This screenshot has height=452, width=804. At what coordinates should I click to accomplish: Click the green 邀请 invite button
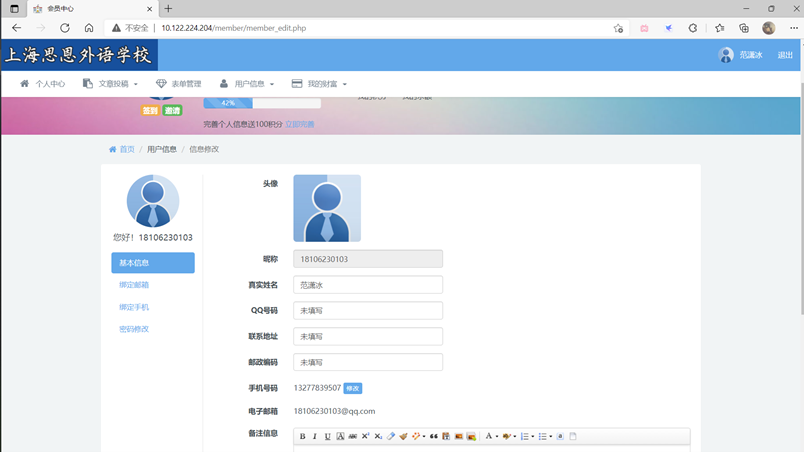[172, 110]
